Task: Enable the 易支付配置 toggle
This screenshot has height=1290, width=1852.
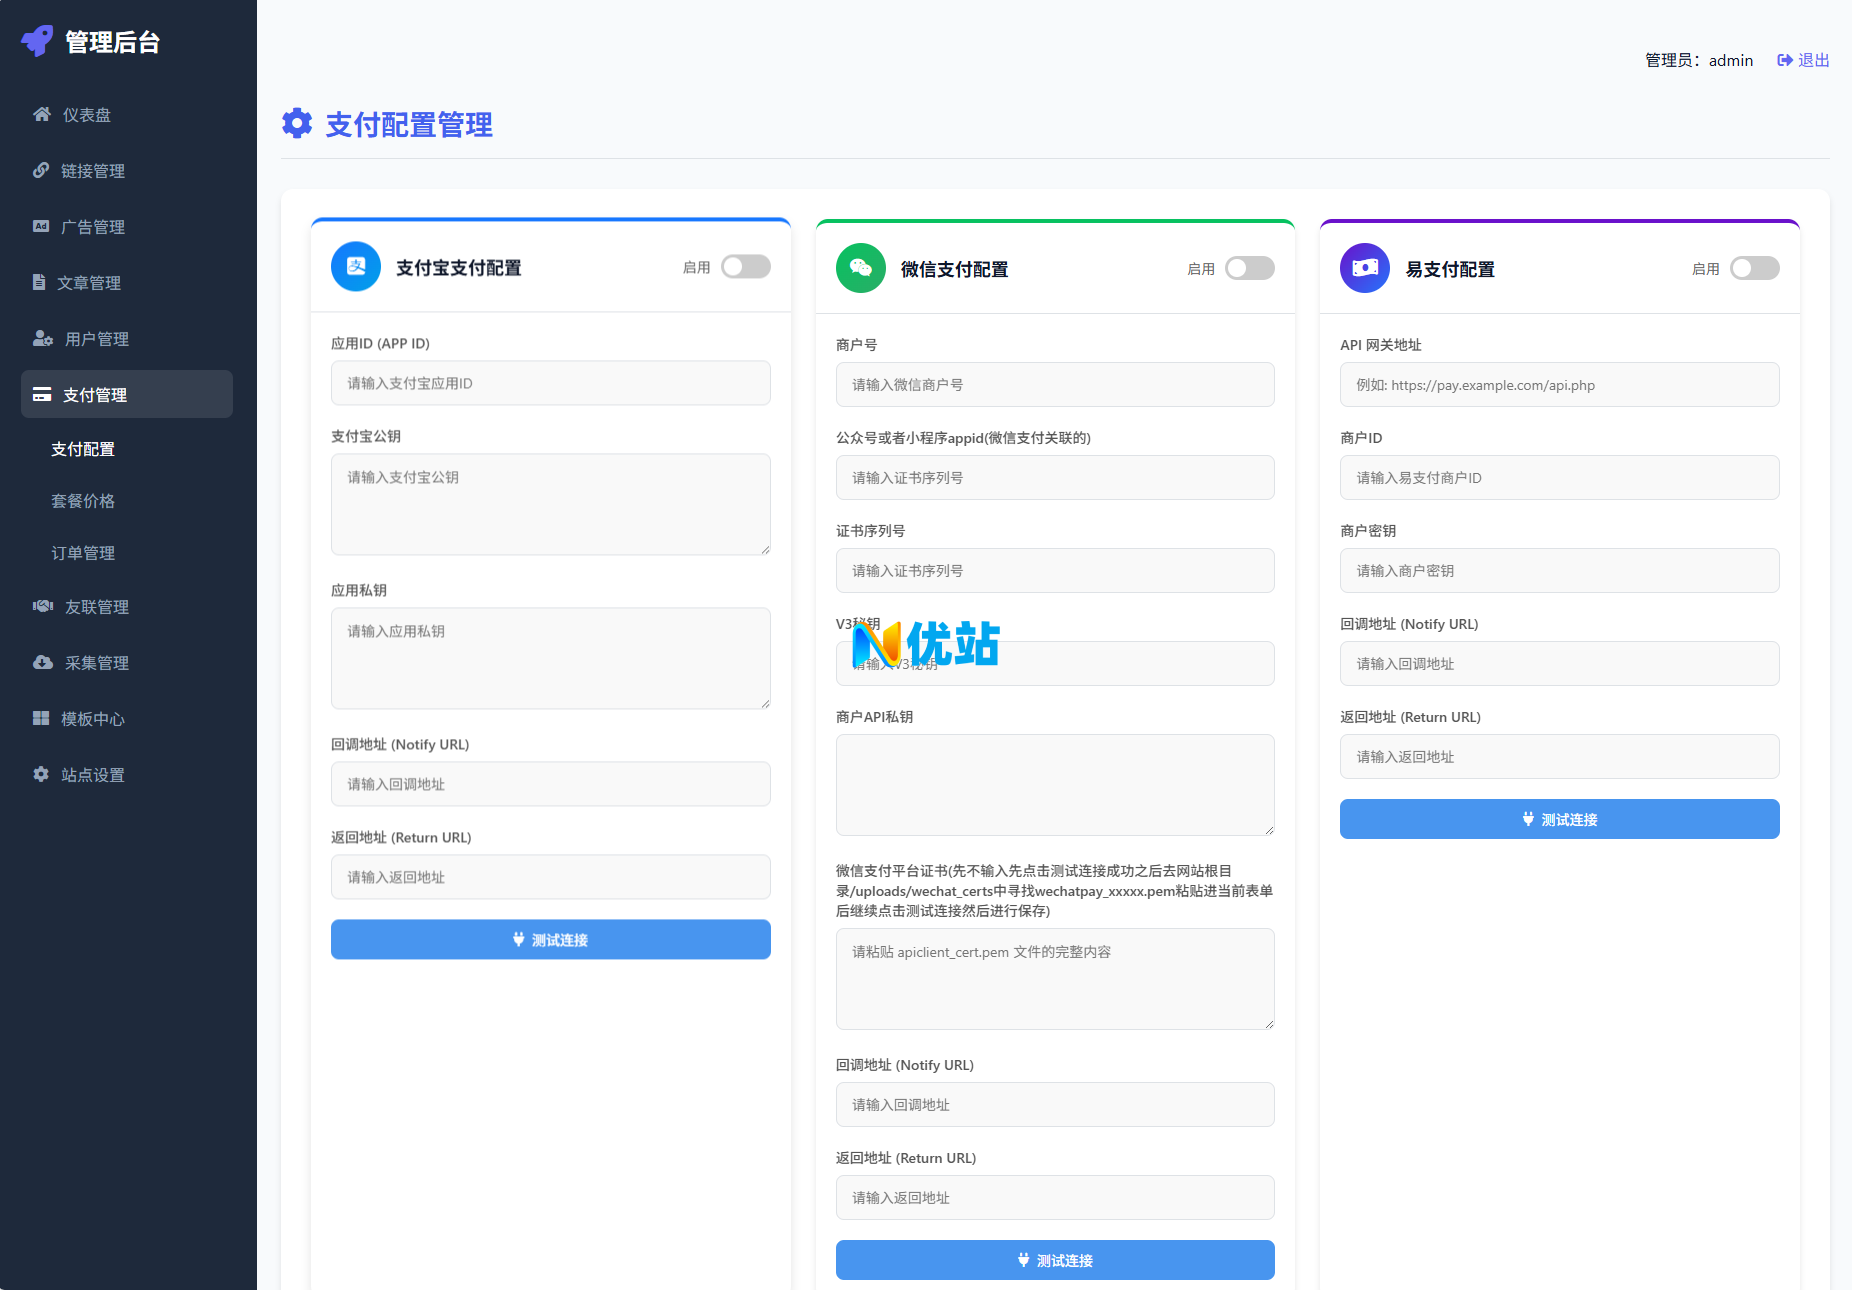Action: pyautogui.click(x=1754, y=268)
